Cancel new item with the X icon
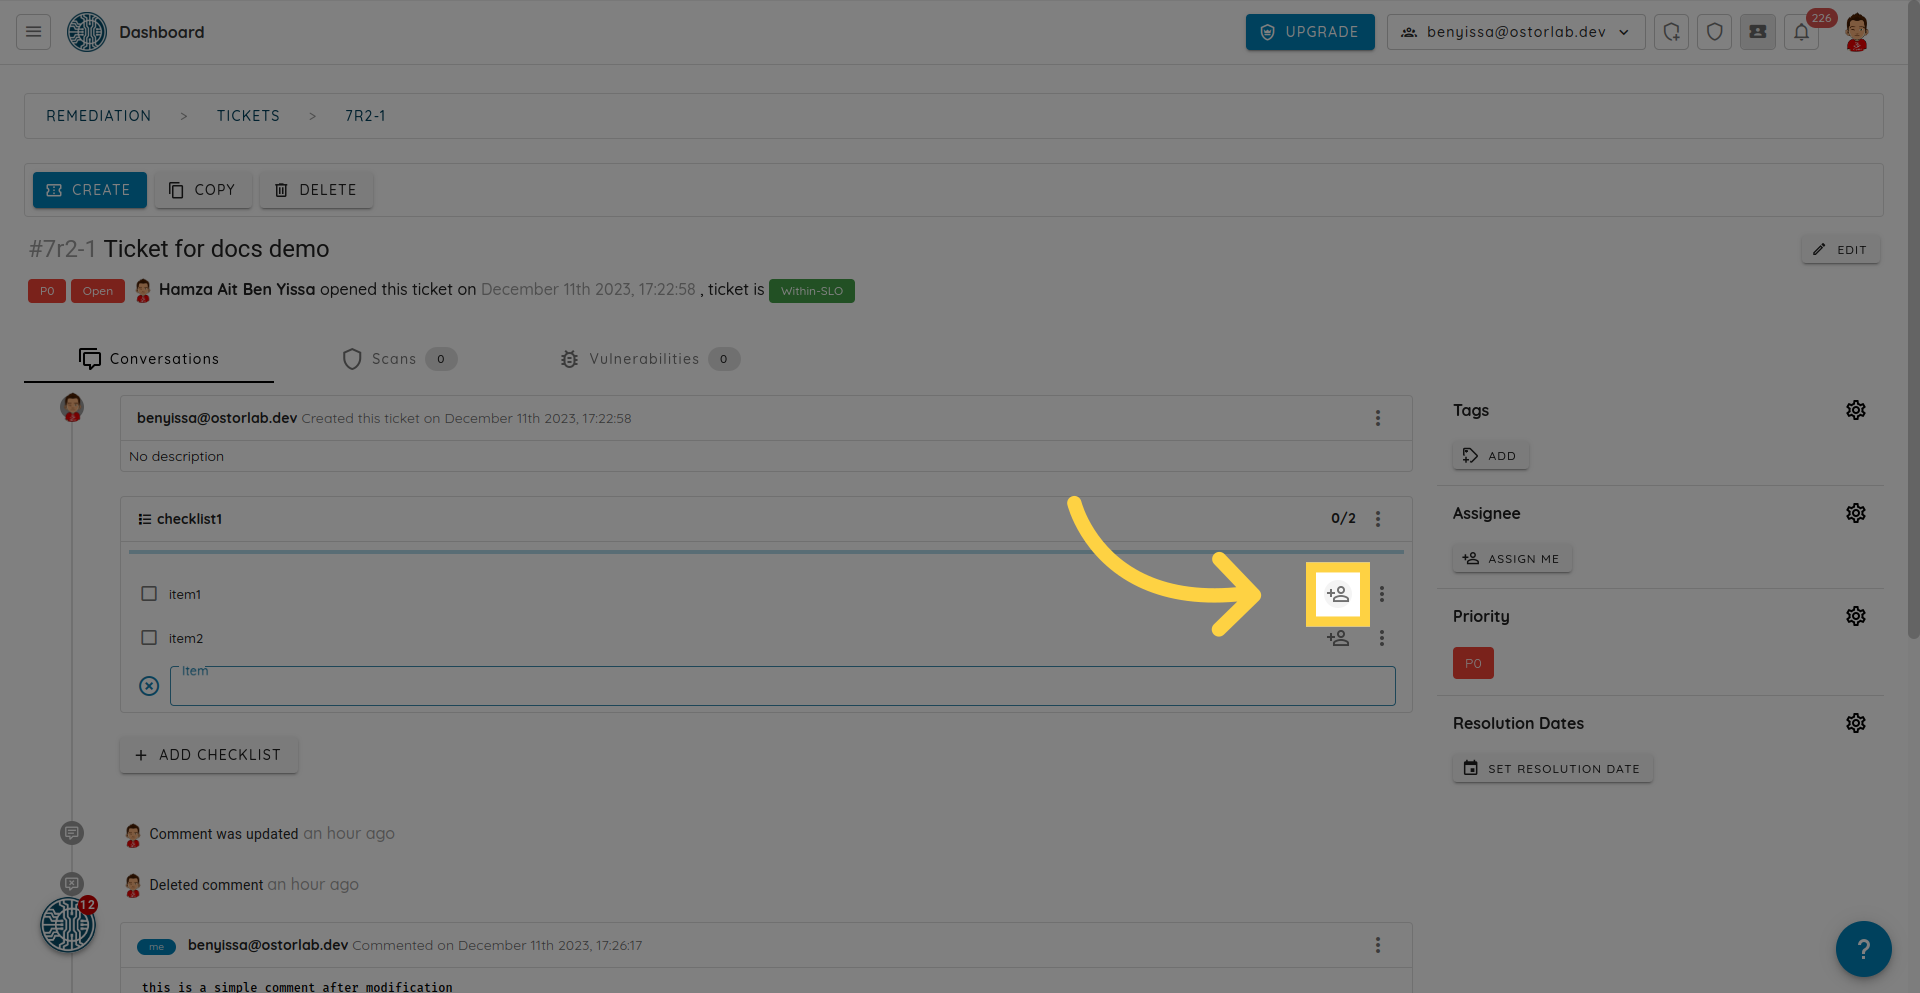 (x=149, y=686)
